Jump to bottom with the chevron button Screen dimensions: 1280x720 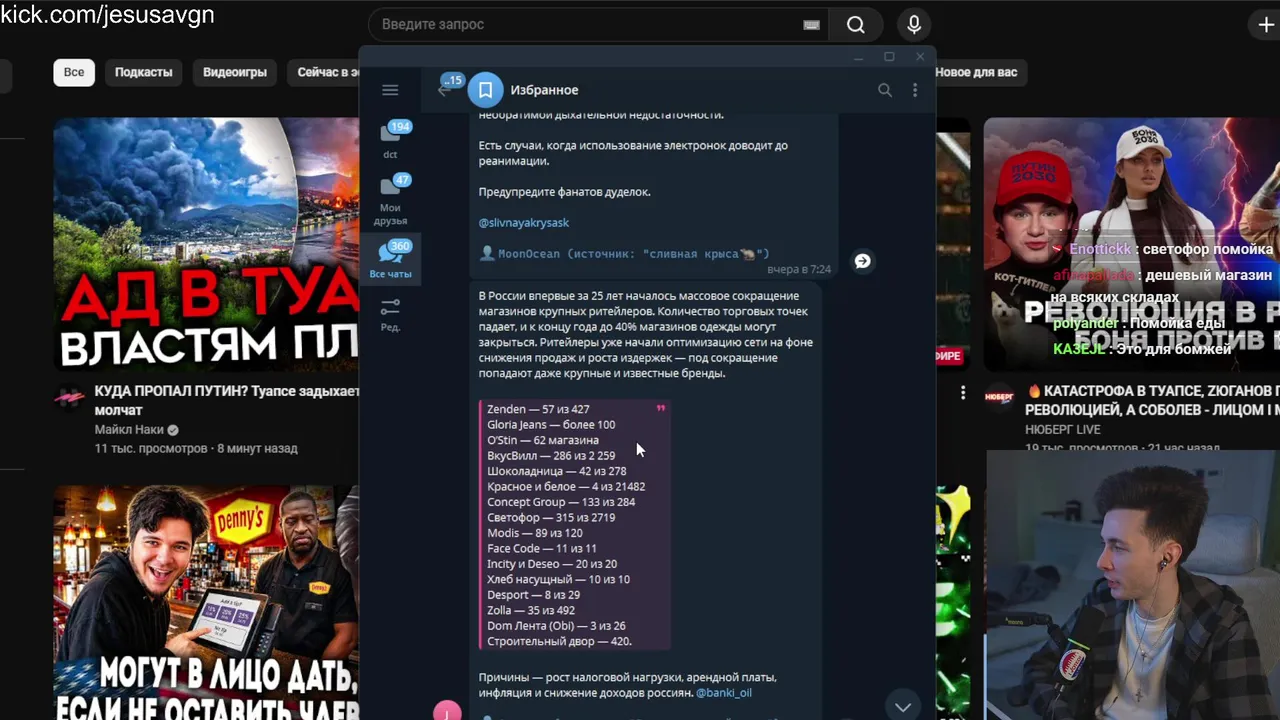[x=903, y=707]
